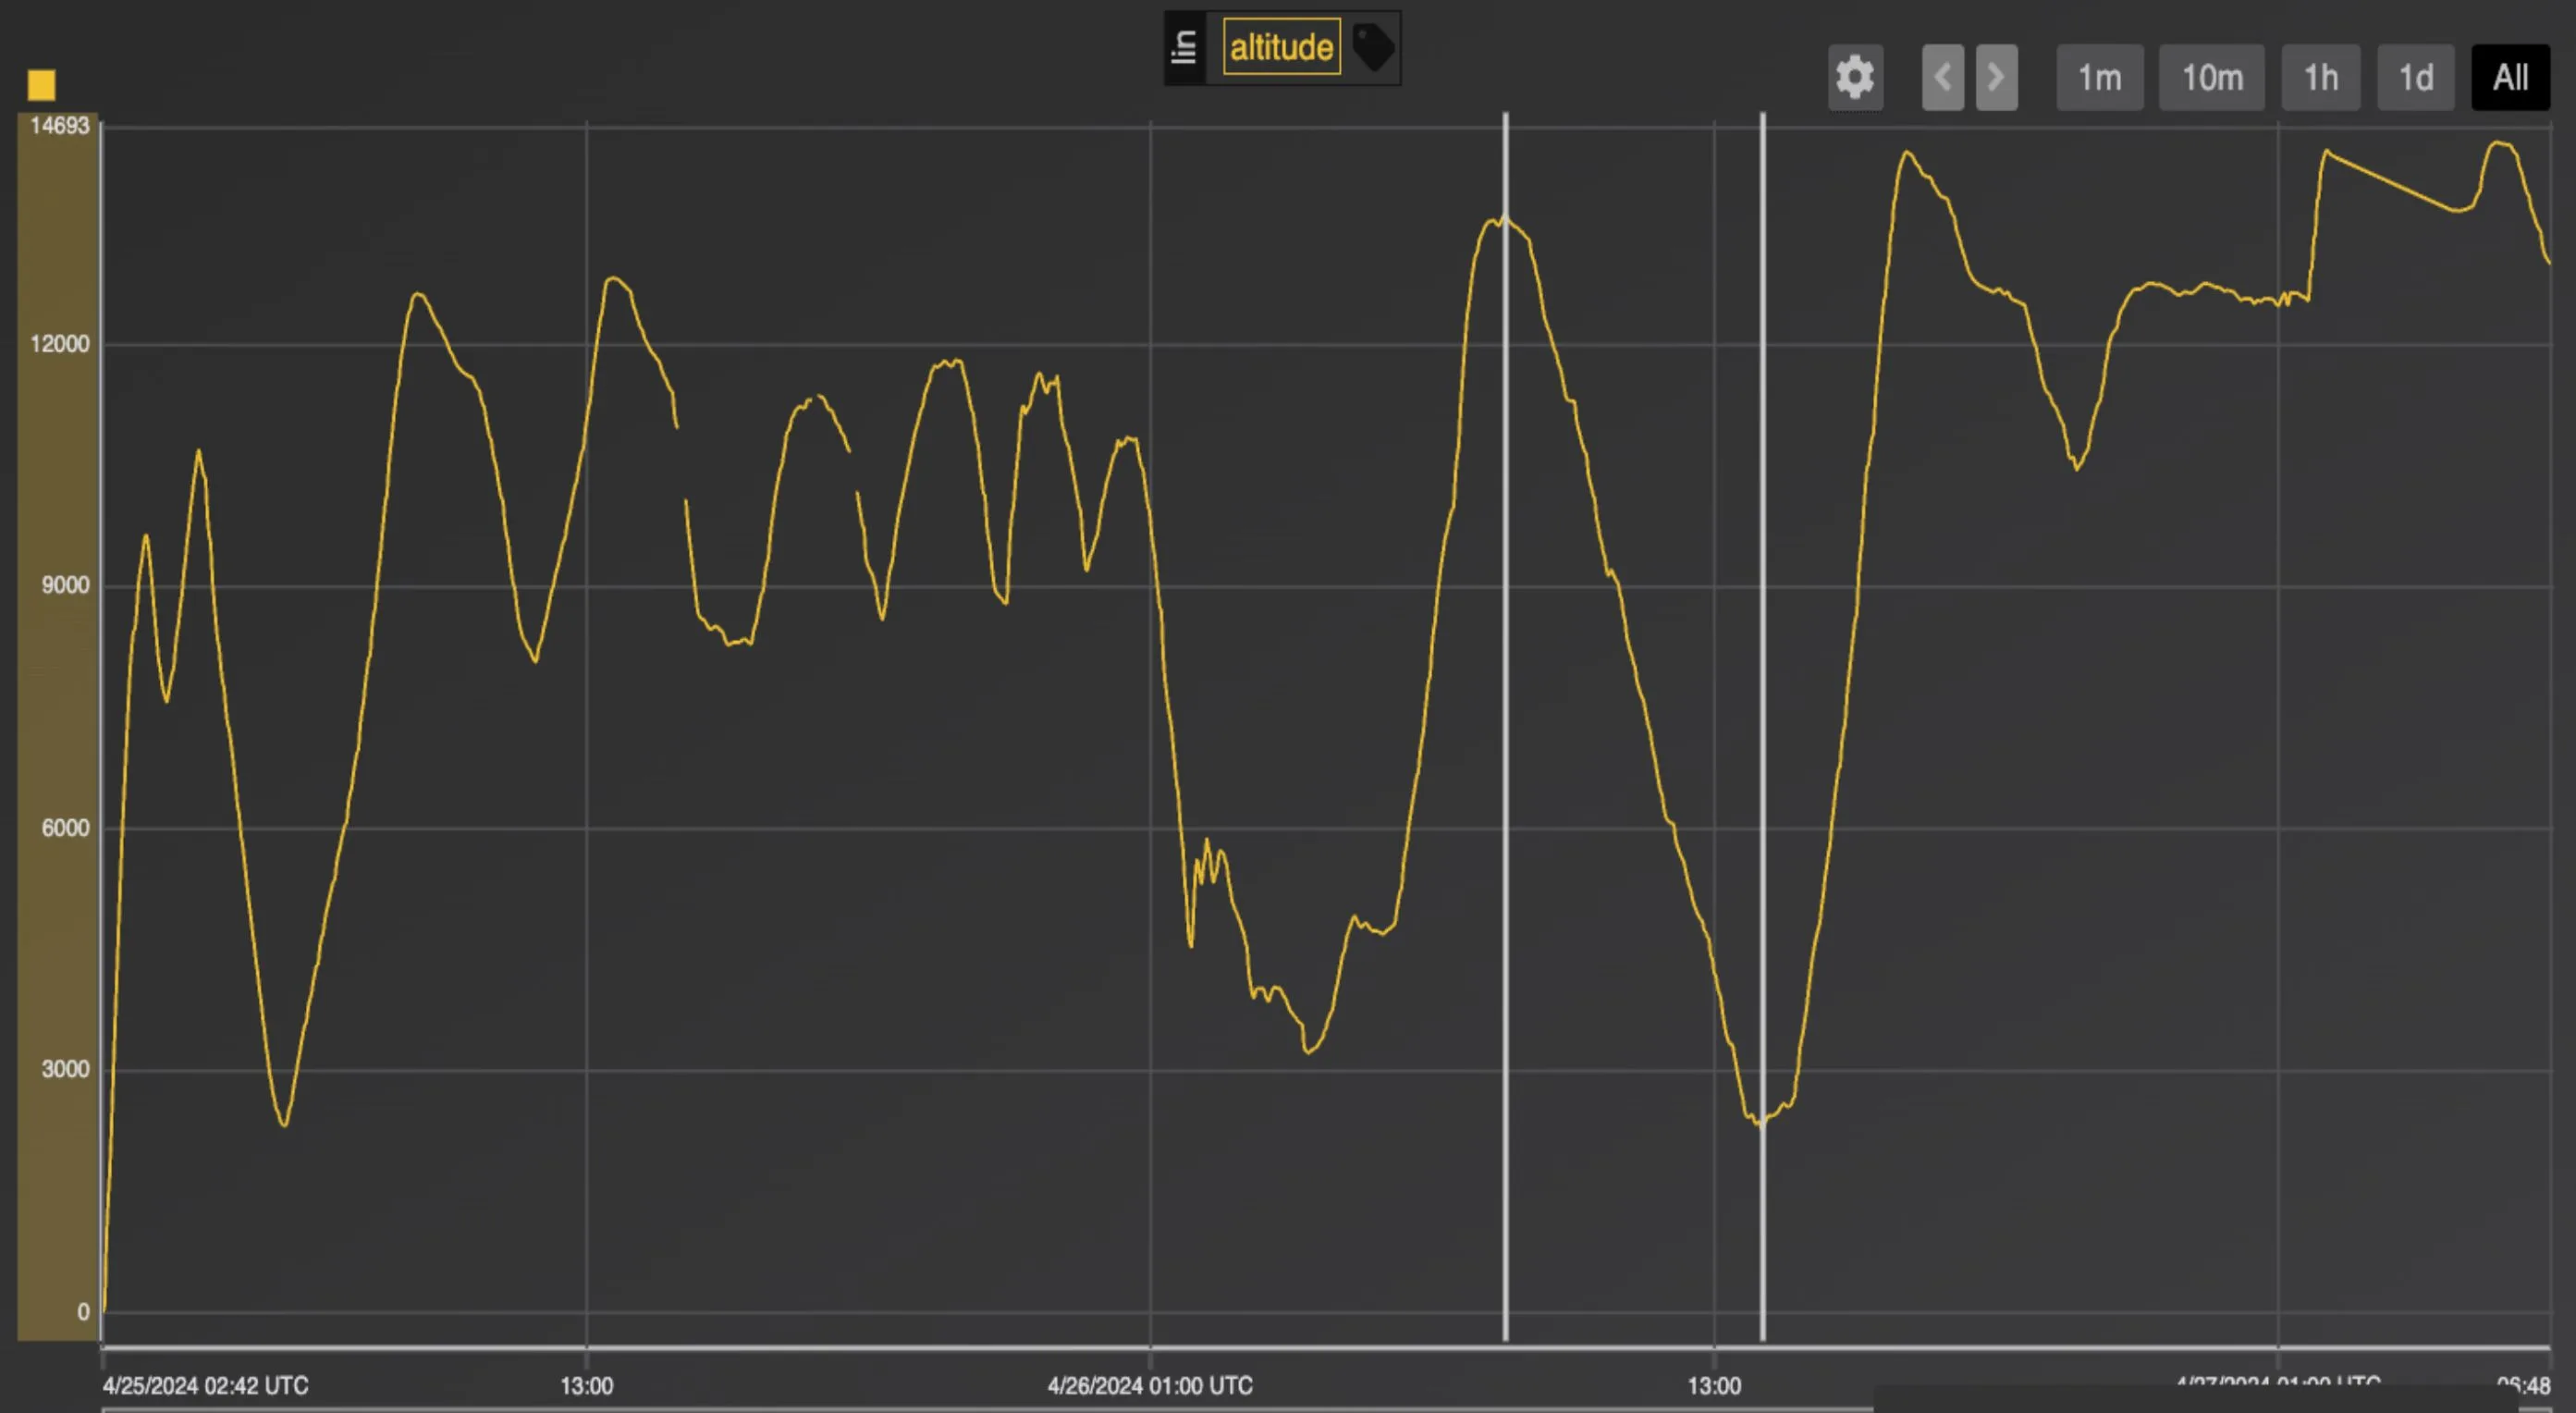Click the y-axis label 12000
This screenshot has width=2576, height=1413.
click(59, 344)
